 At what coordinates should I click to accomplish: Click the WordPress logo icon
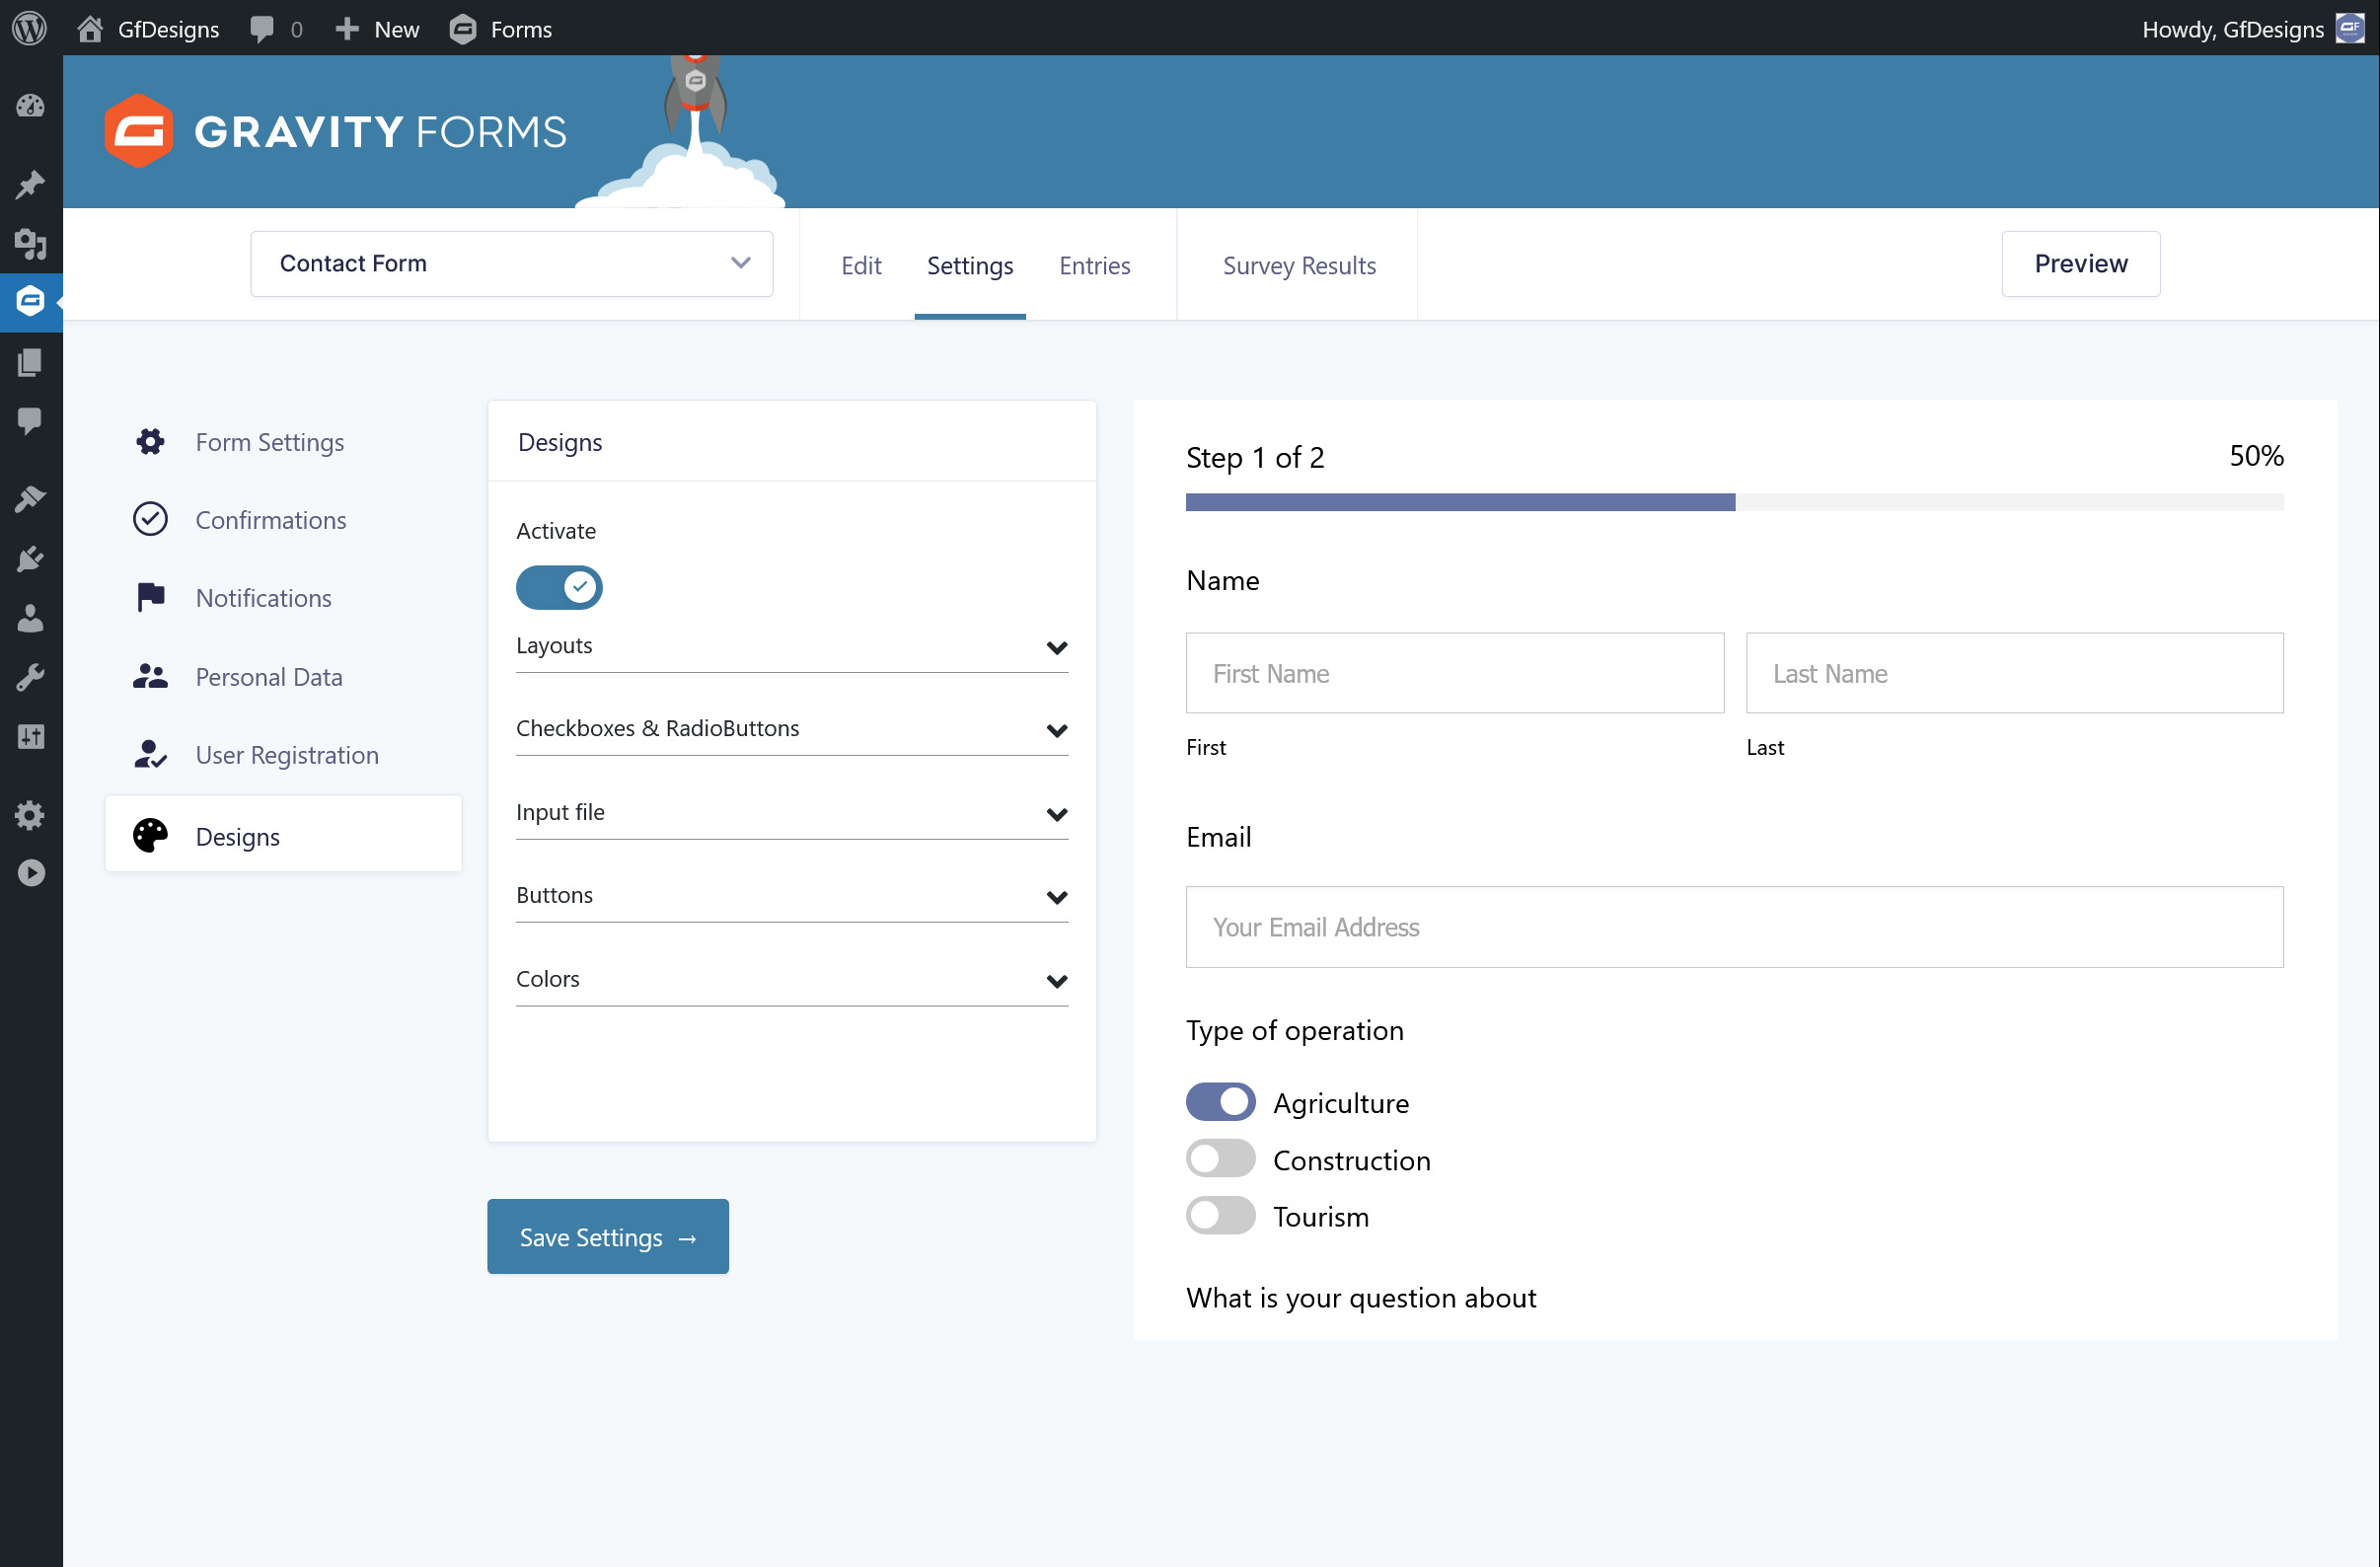pyautogui.click(x=30, y=28)
